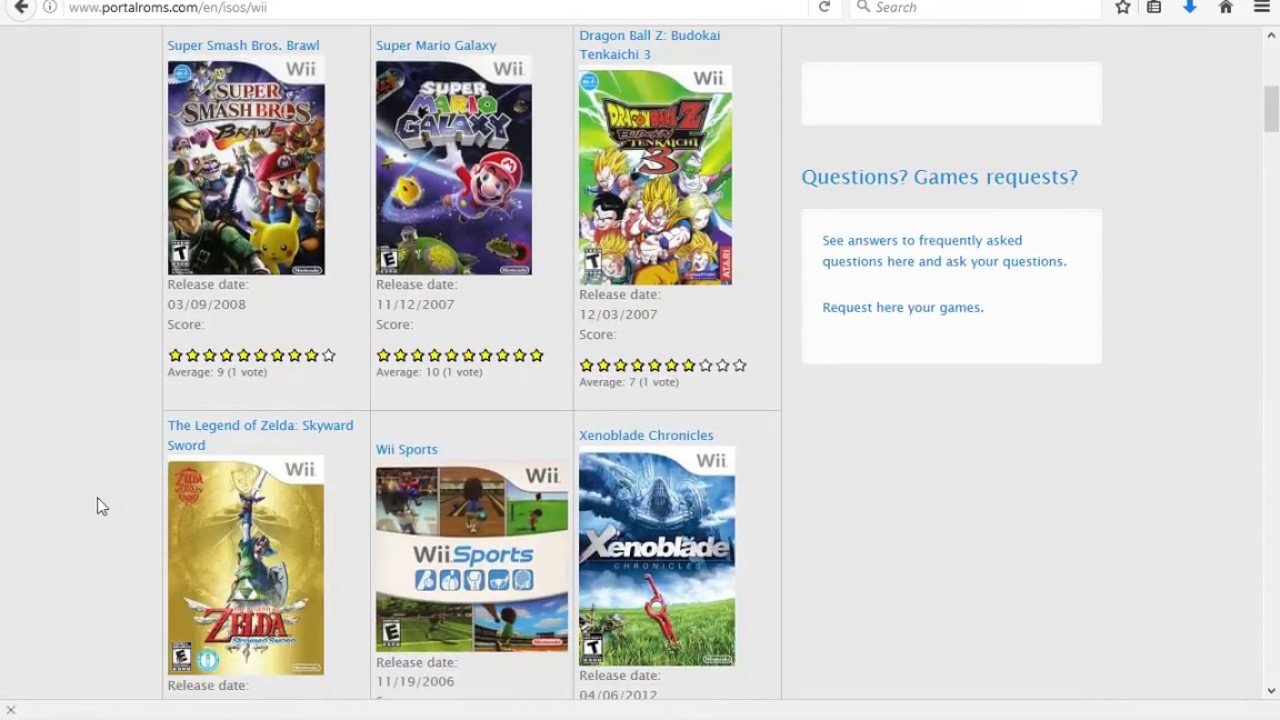Viewport: 1280px width, 720px height.
Task: Go to the browser home icon
Action: point(1226,7)
